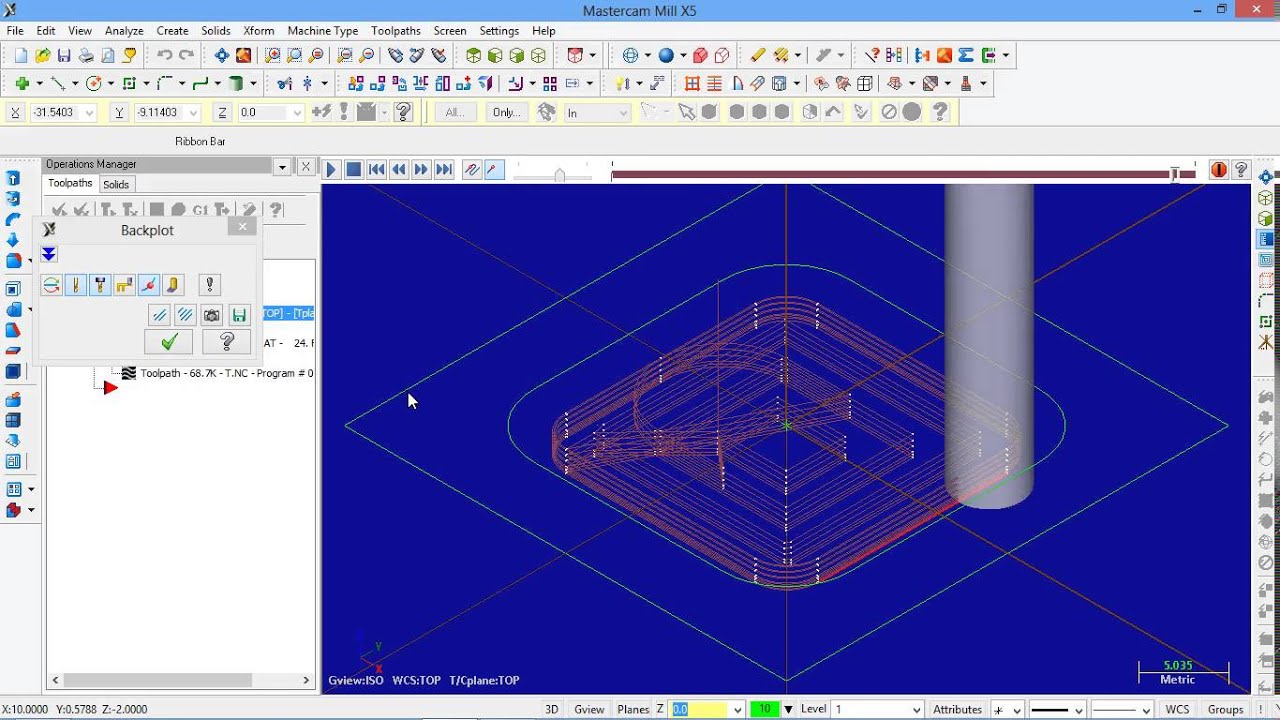Screen dimensions: 1280x720
Task: Click the Print icon in the toolbar
Action: (x=86, y=56)
